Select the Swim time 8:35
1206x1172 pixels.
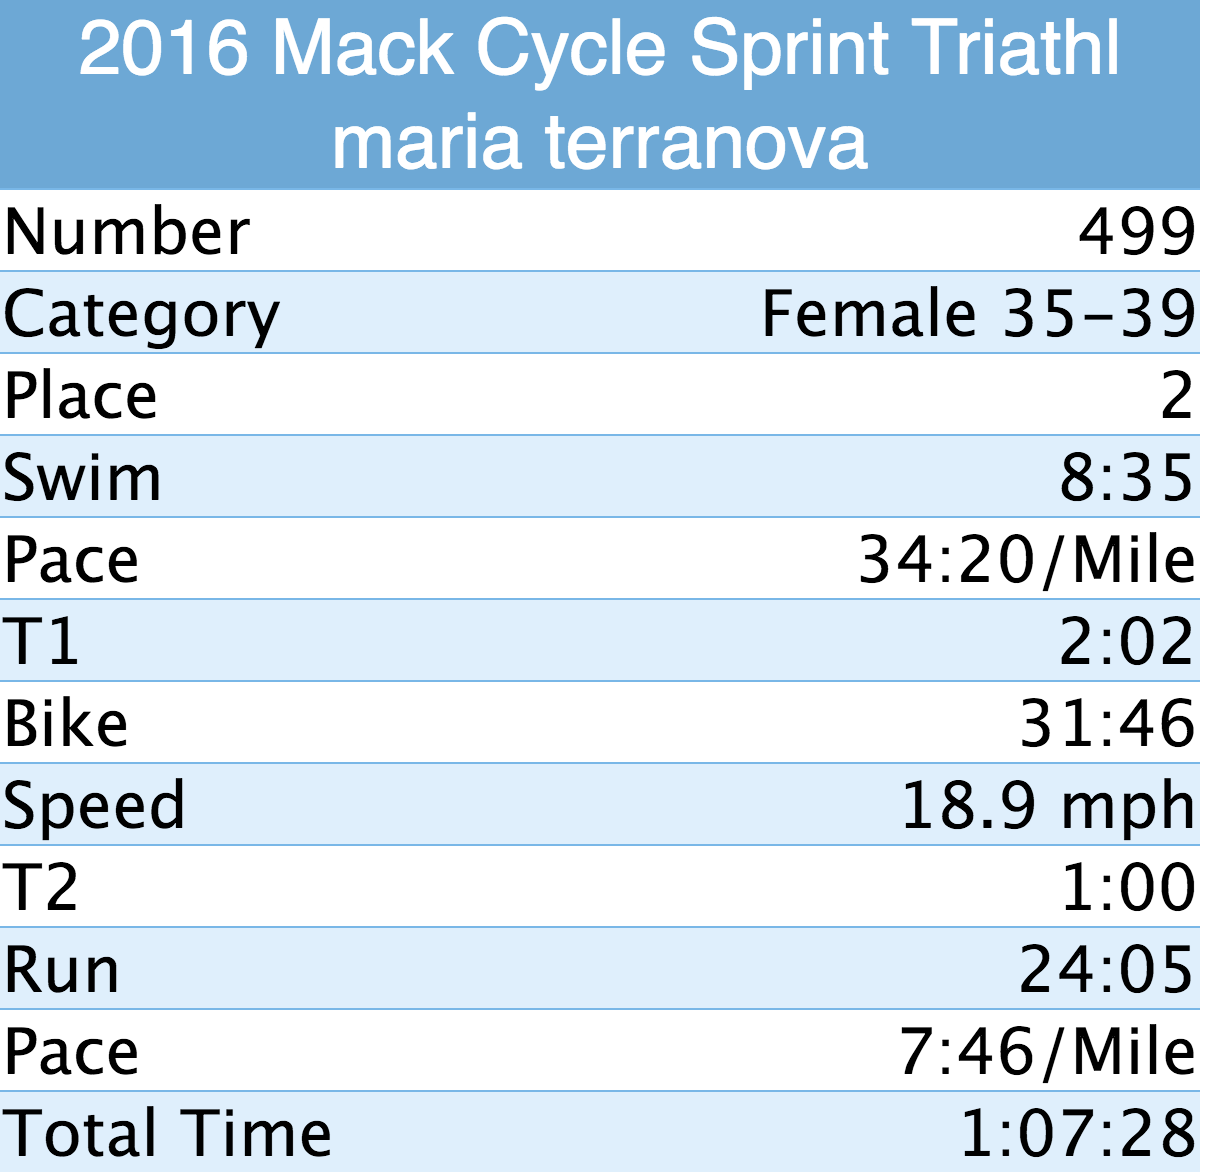click(1126, 478)
